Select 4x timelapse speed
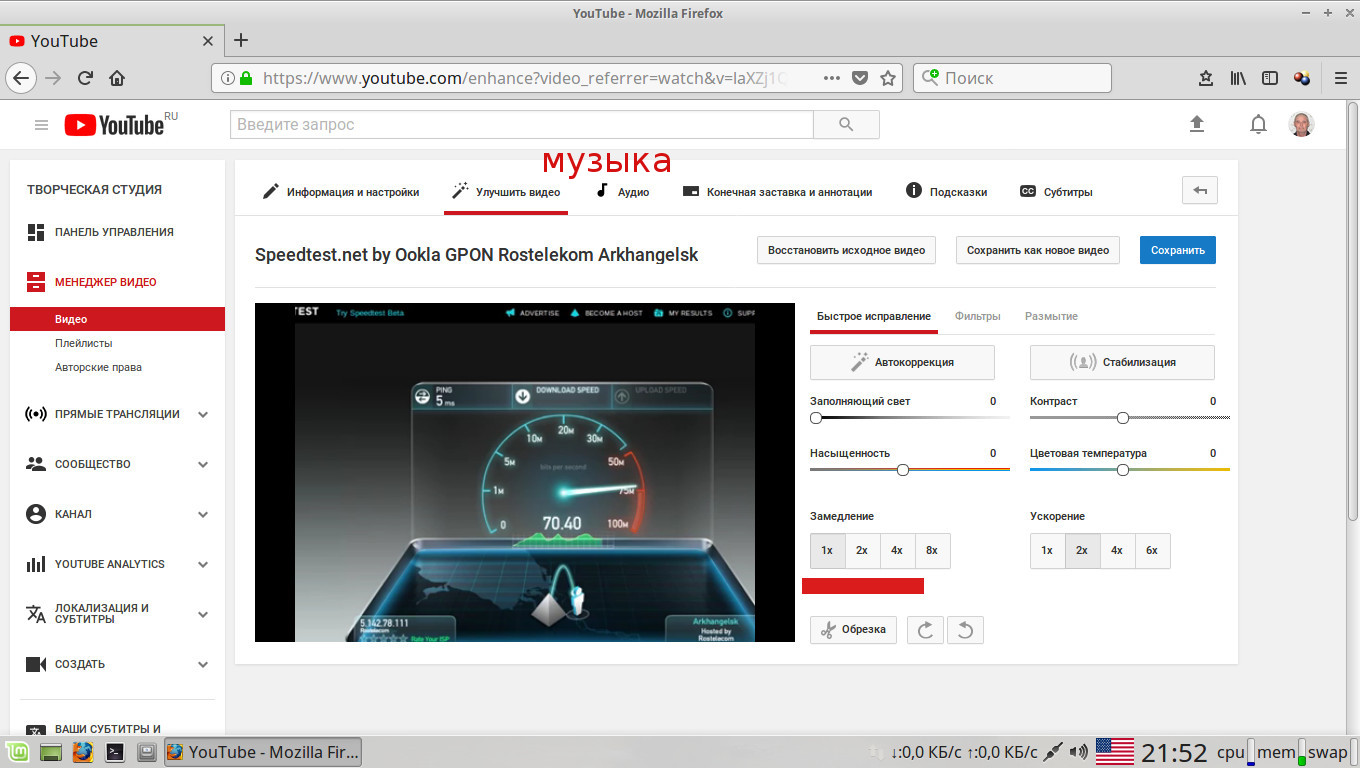 click(x=1117, y=551)
